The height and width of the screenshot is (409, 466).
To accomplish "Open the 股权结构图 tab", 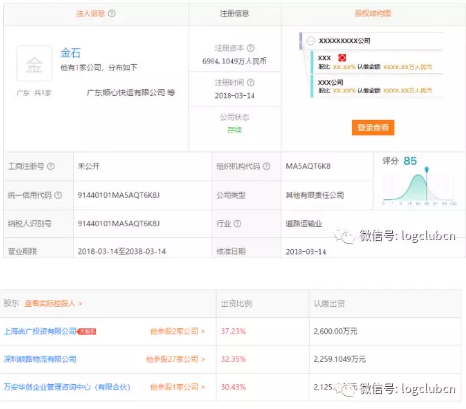I will point(373,14).
